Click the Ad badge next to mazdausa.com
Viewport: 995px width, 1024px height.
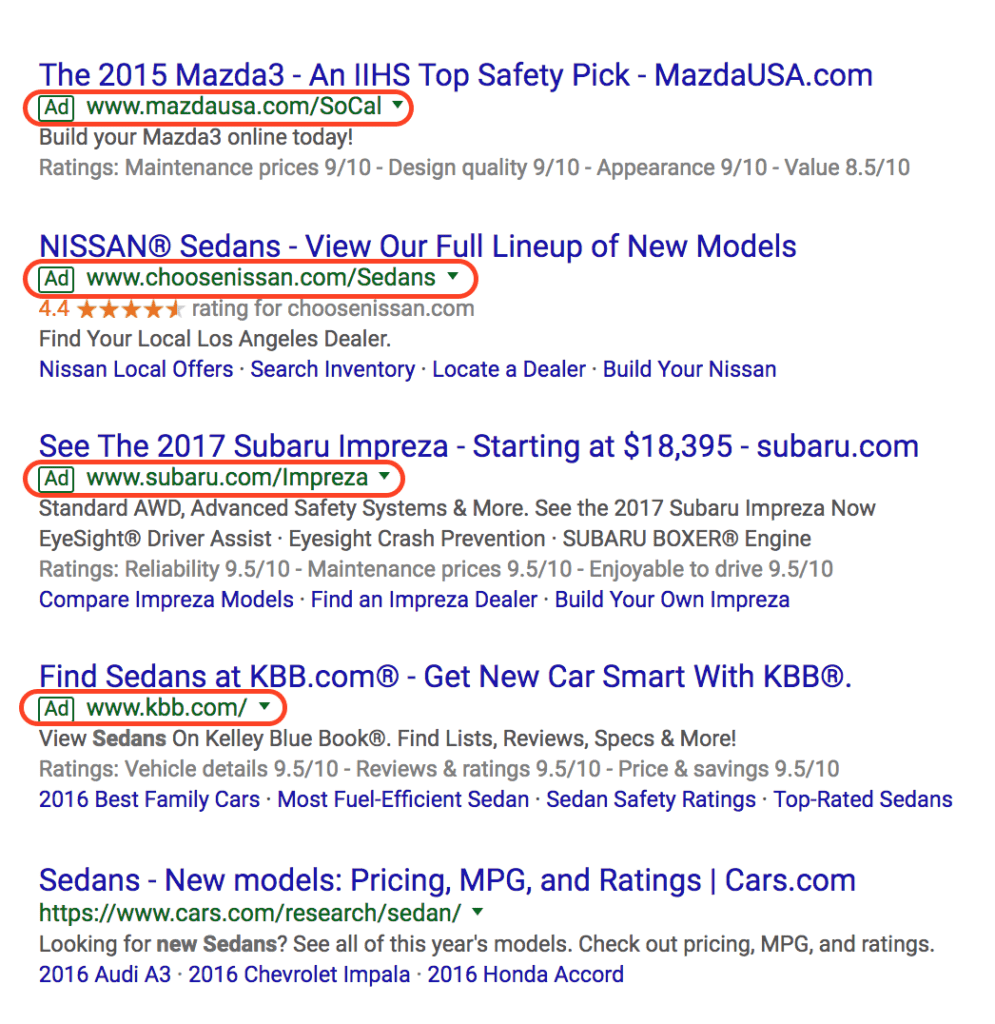pyautogui.click(x=57, y=107)
